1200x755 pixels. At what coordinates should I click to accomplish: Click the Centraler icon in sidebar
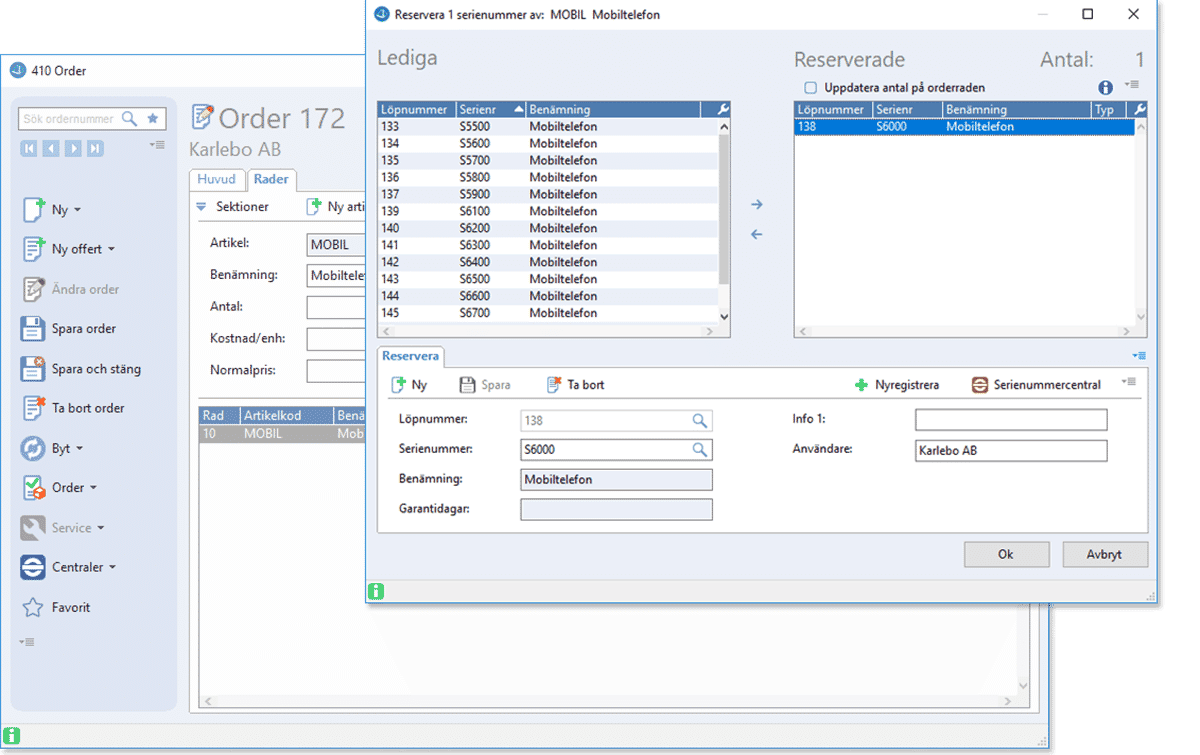click(33, 567)
